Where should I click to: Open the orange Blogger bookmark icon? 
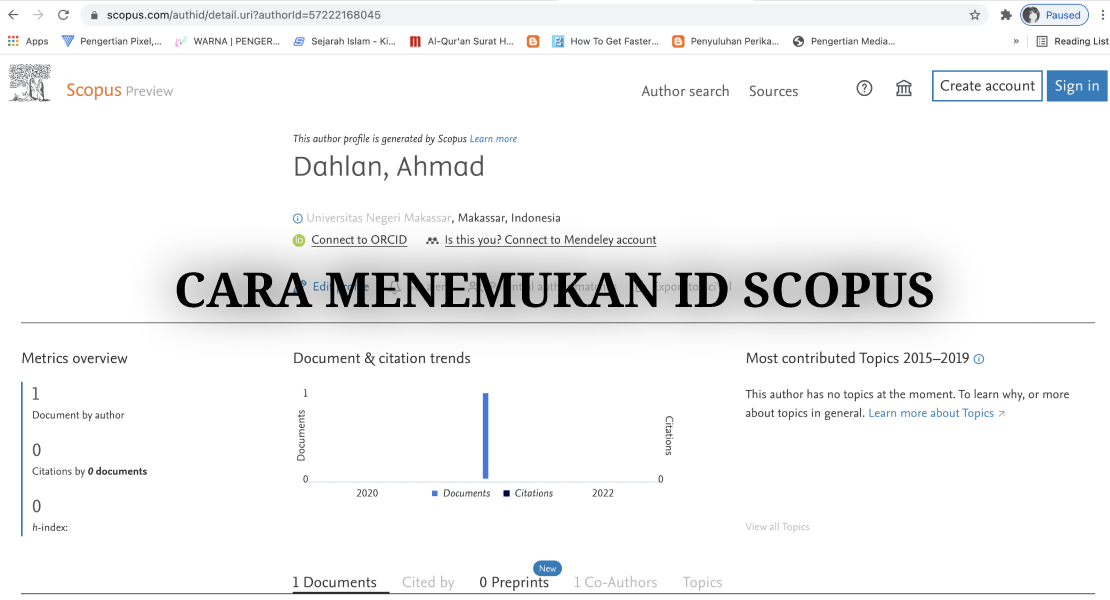coord(533,41)
